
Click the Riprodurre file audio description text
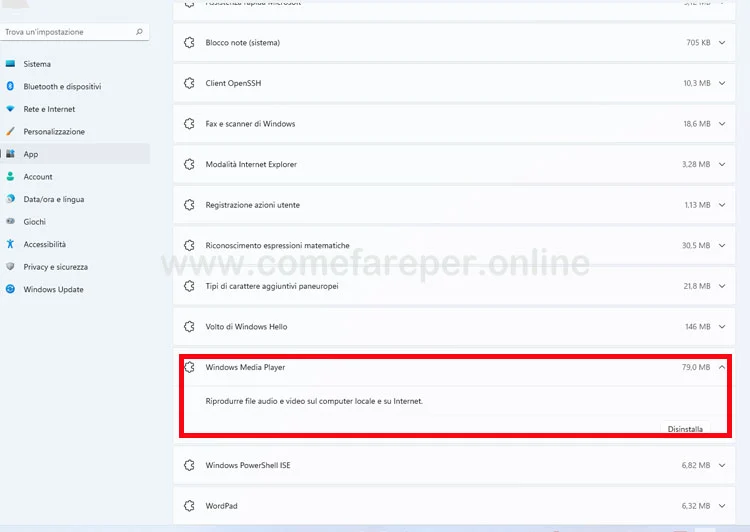[x=314, y=401]
